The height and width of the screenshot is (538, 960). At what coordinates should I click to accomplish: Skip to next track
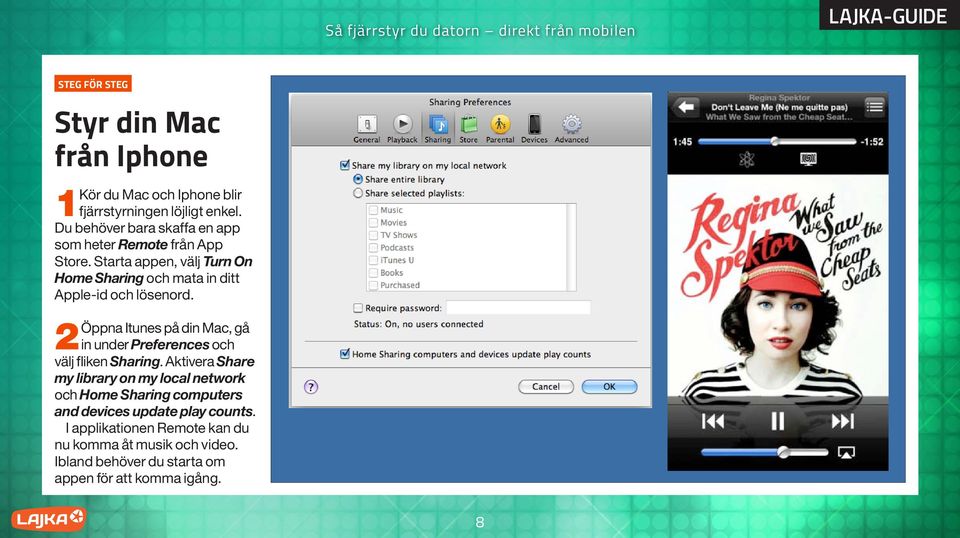point(842,421)
